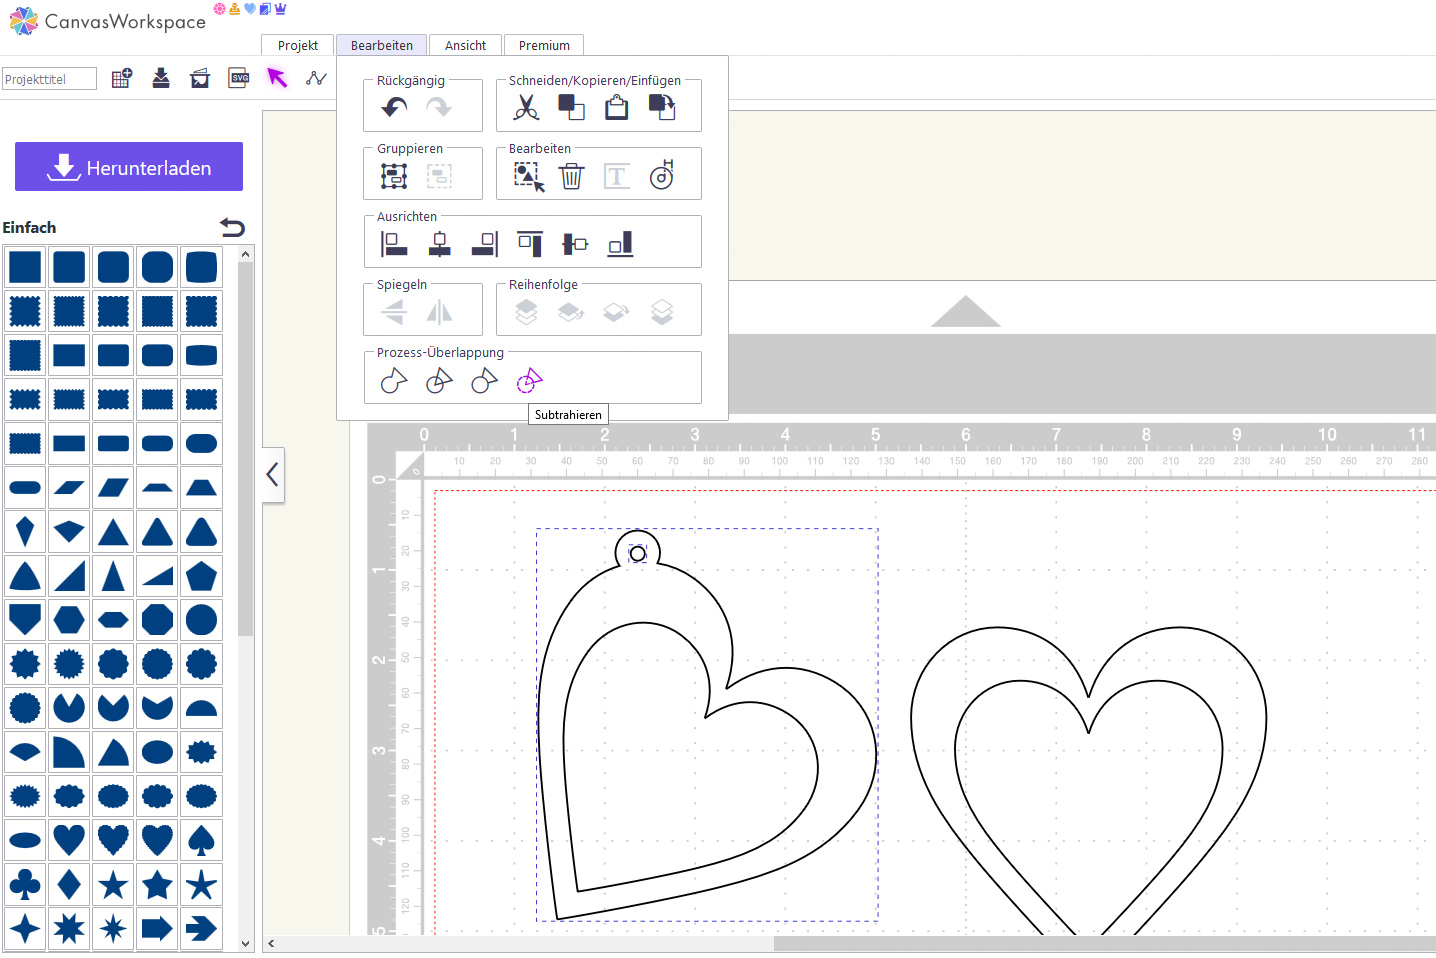Open the Premium tab

(544, 45)
